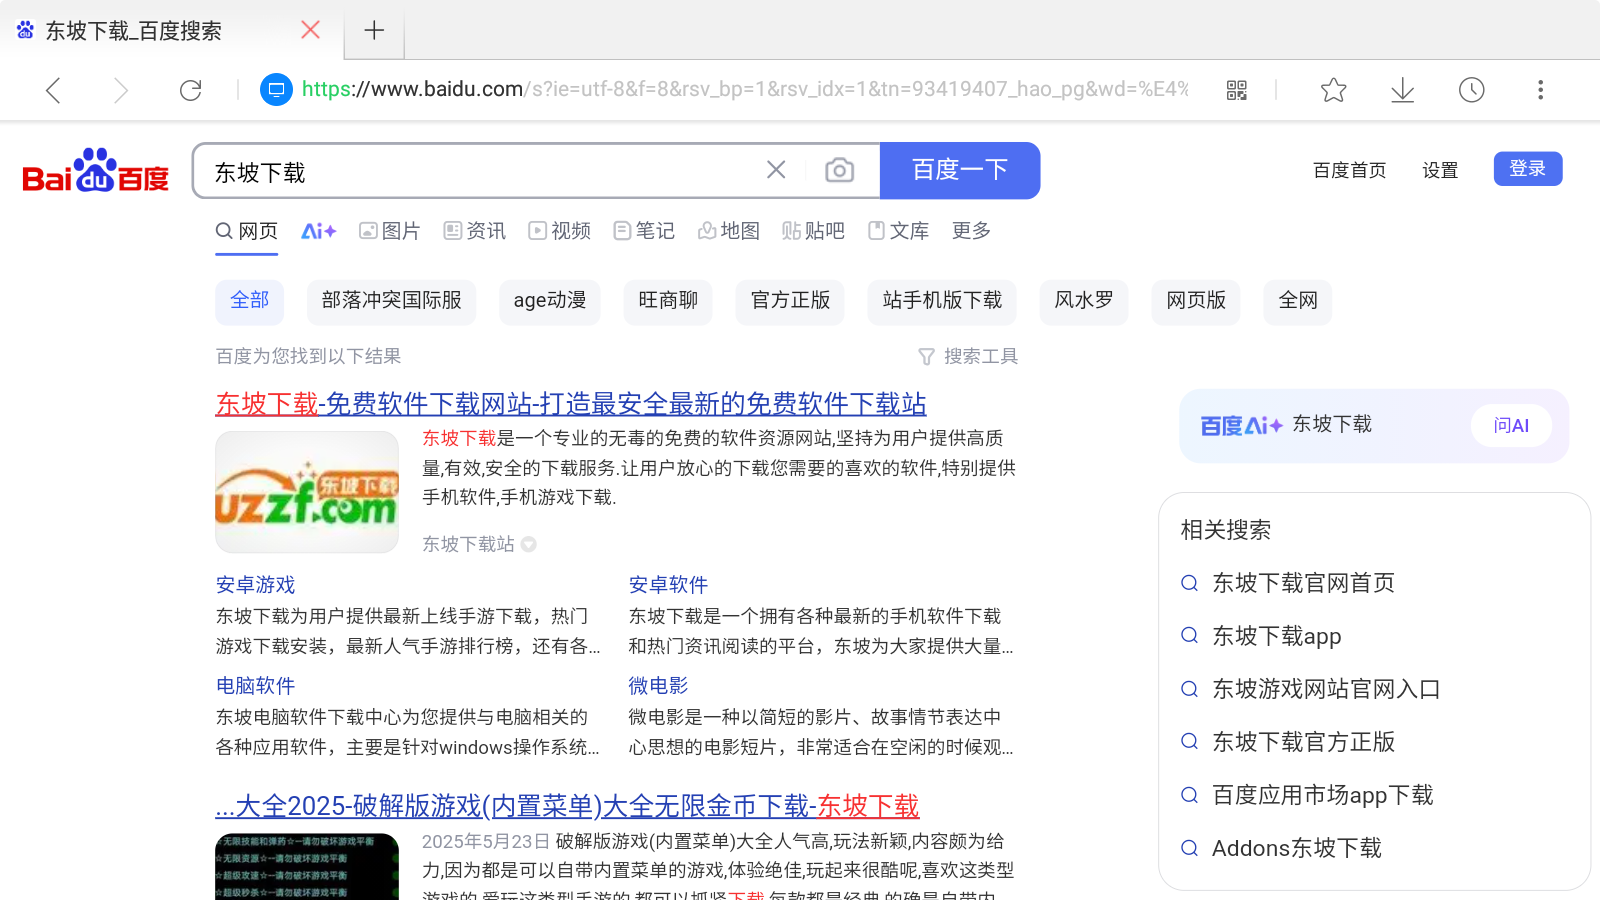1600x900 pixels.
Task: Click the Baidu logo
Action: (96, 170)
